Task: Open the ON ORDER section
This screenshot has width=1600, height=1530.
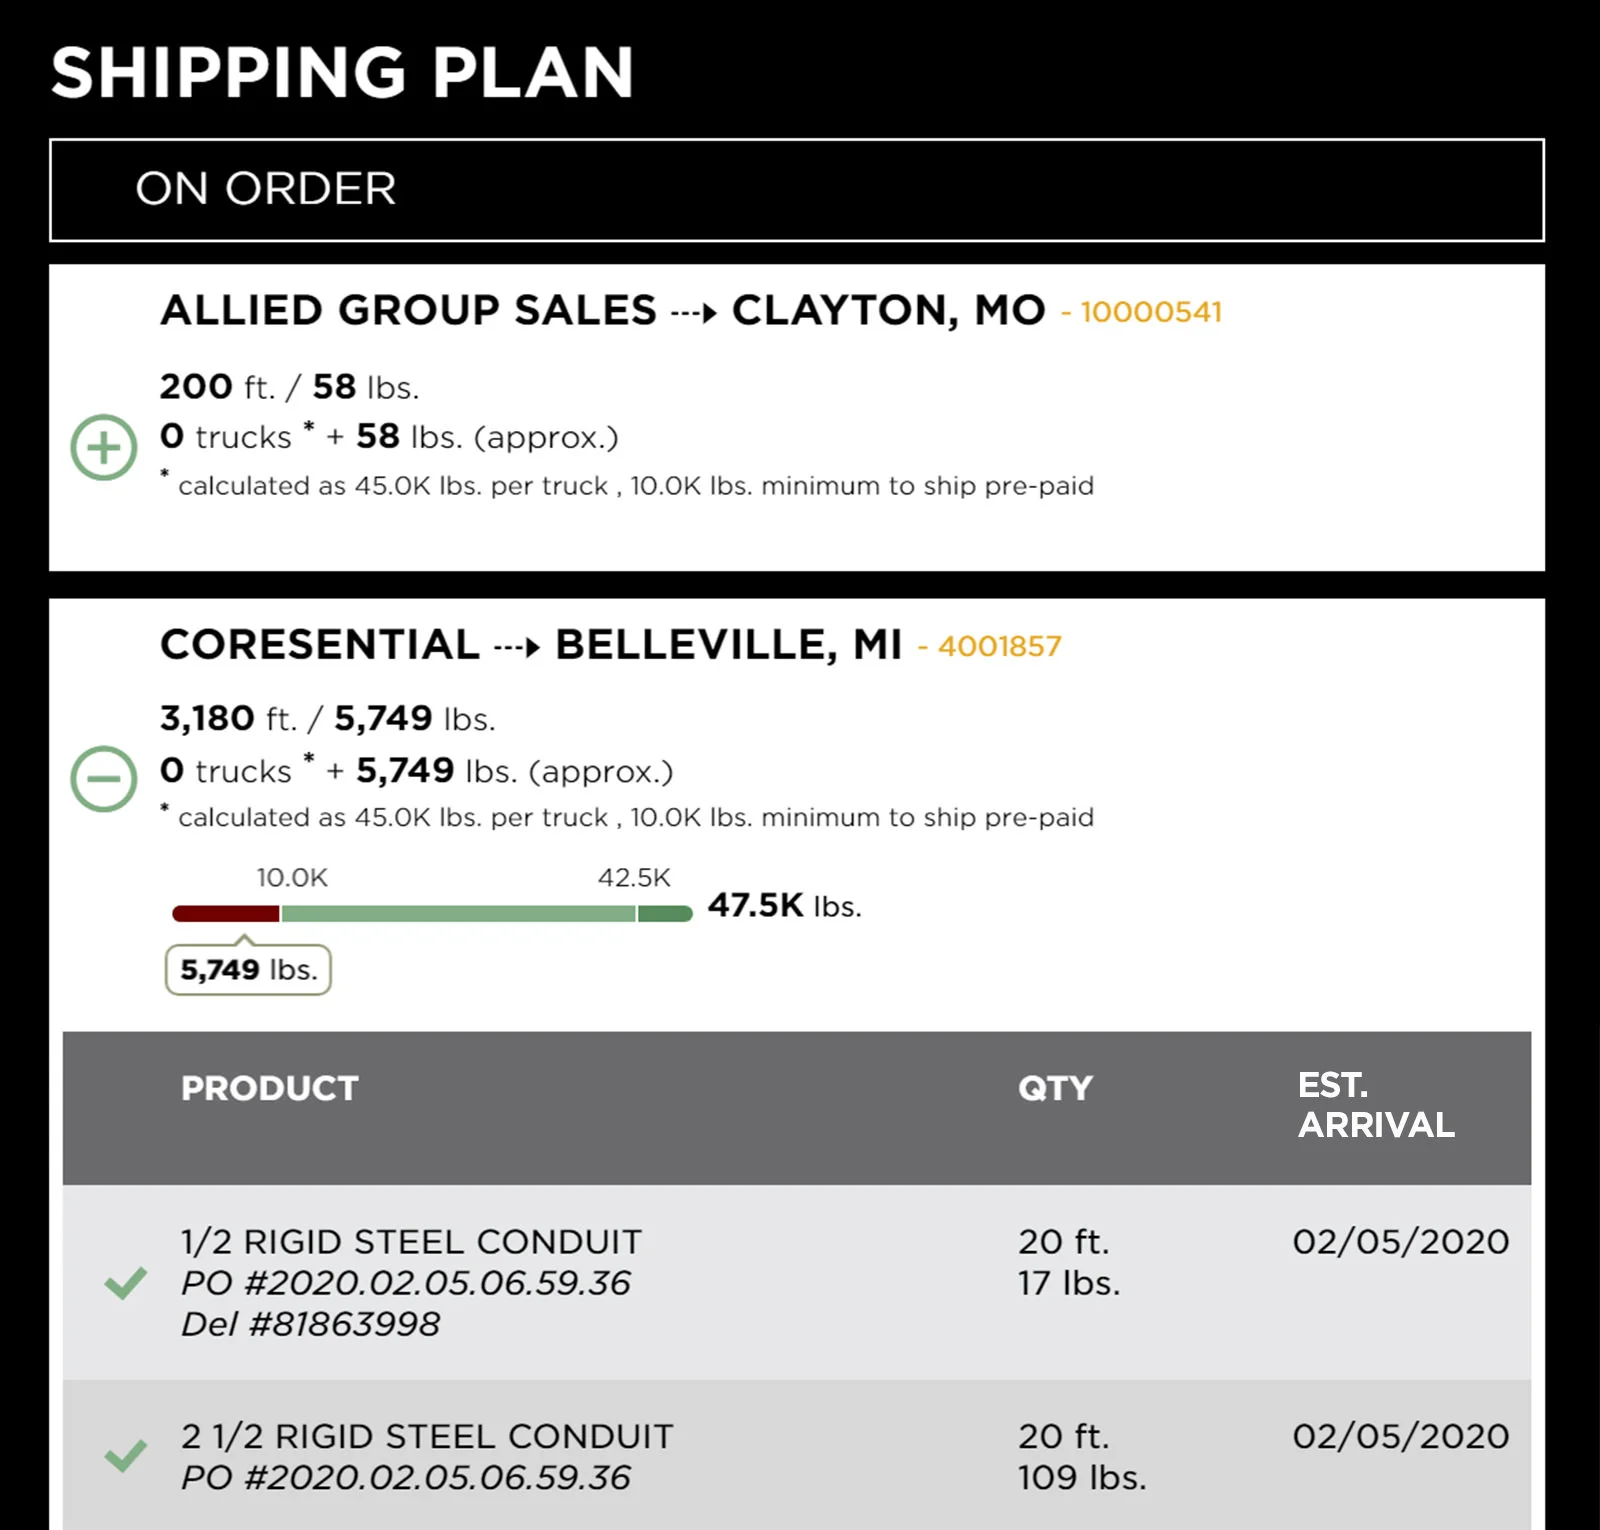Action: coord(266,189)
